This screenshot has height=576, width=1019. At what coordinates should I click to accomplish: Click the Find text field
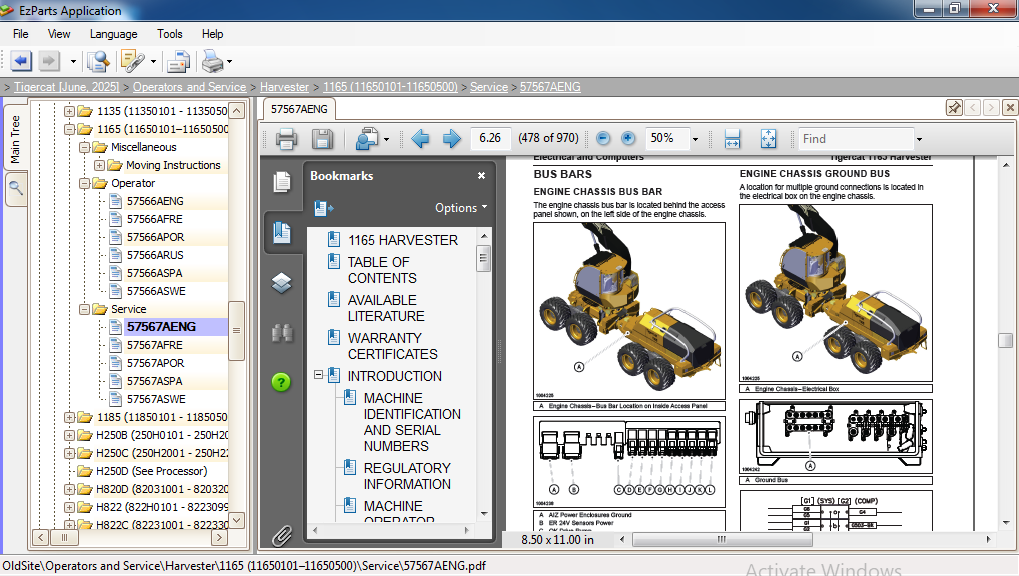(x=856, y=138)
